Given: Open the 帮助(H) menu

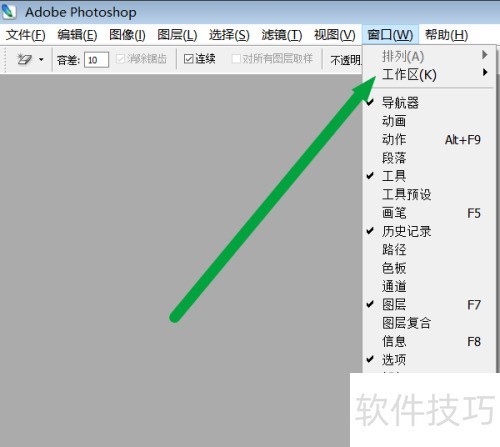Looking at the screenshot, I should point(446,35).
